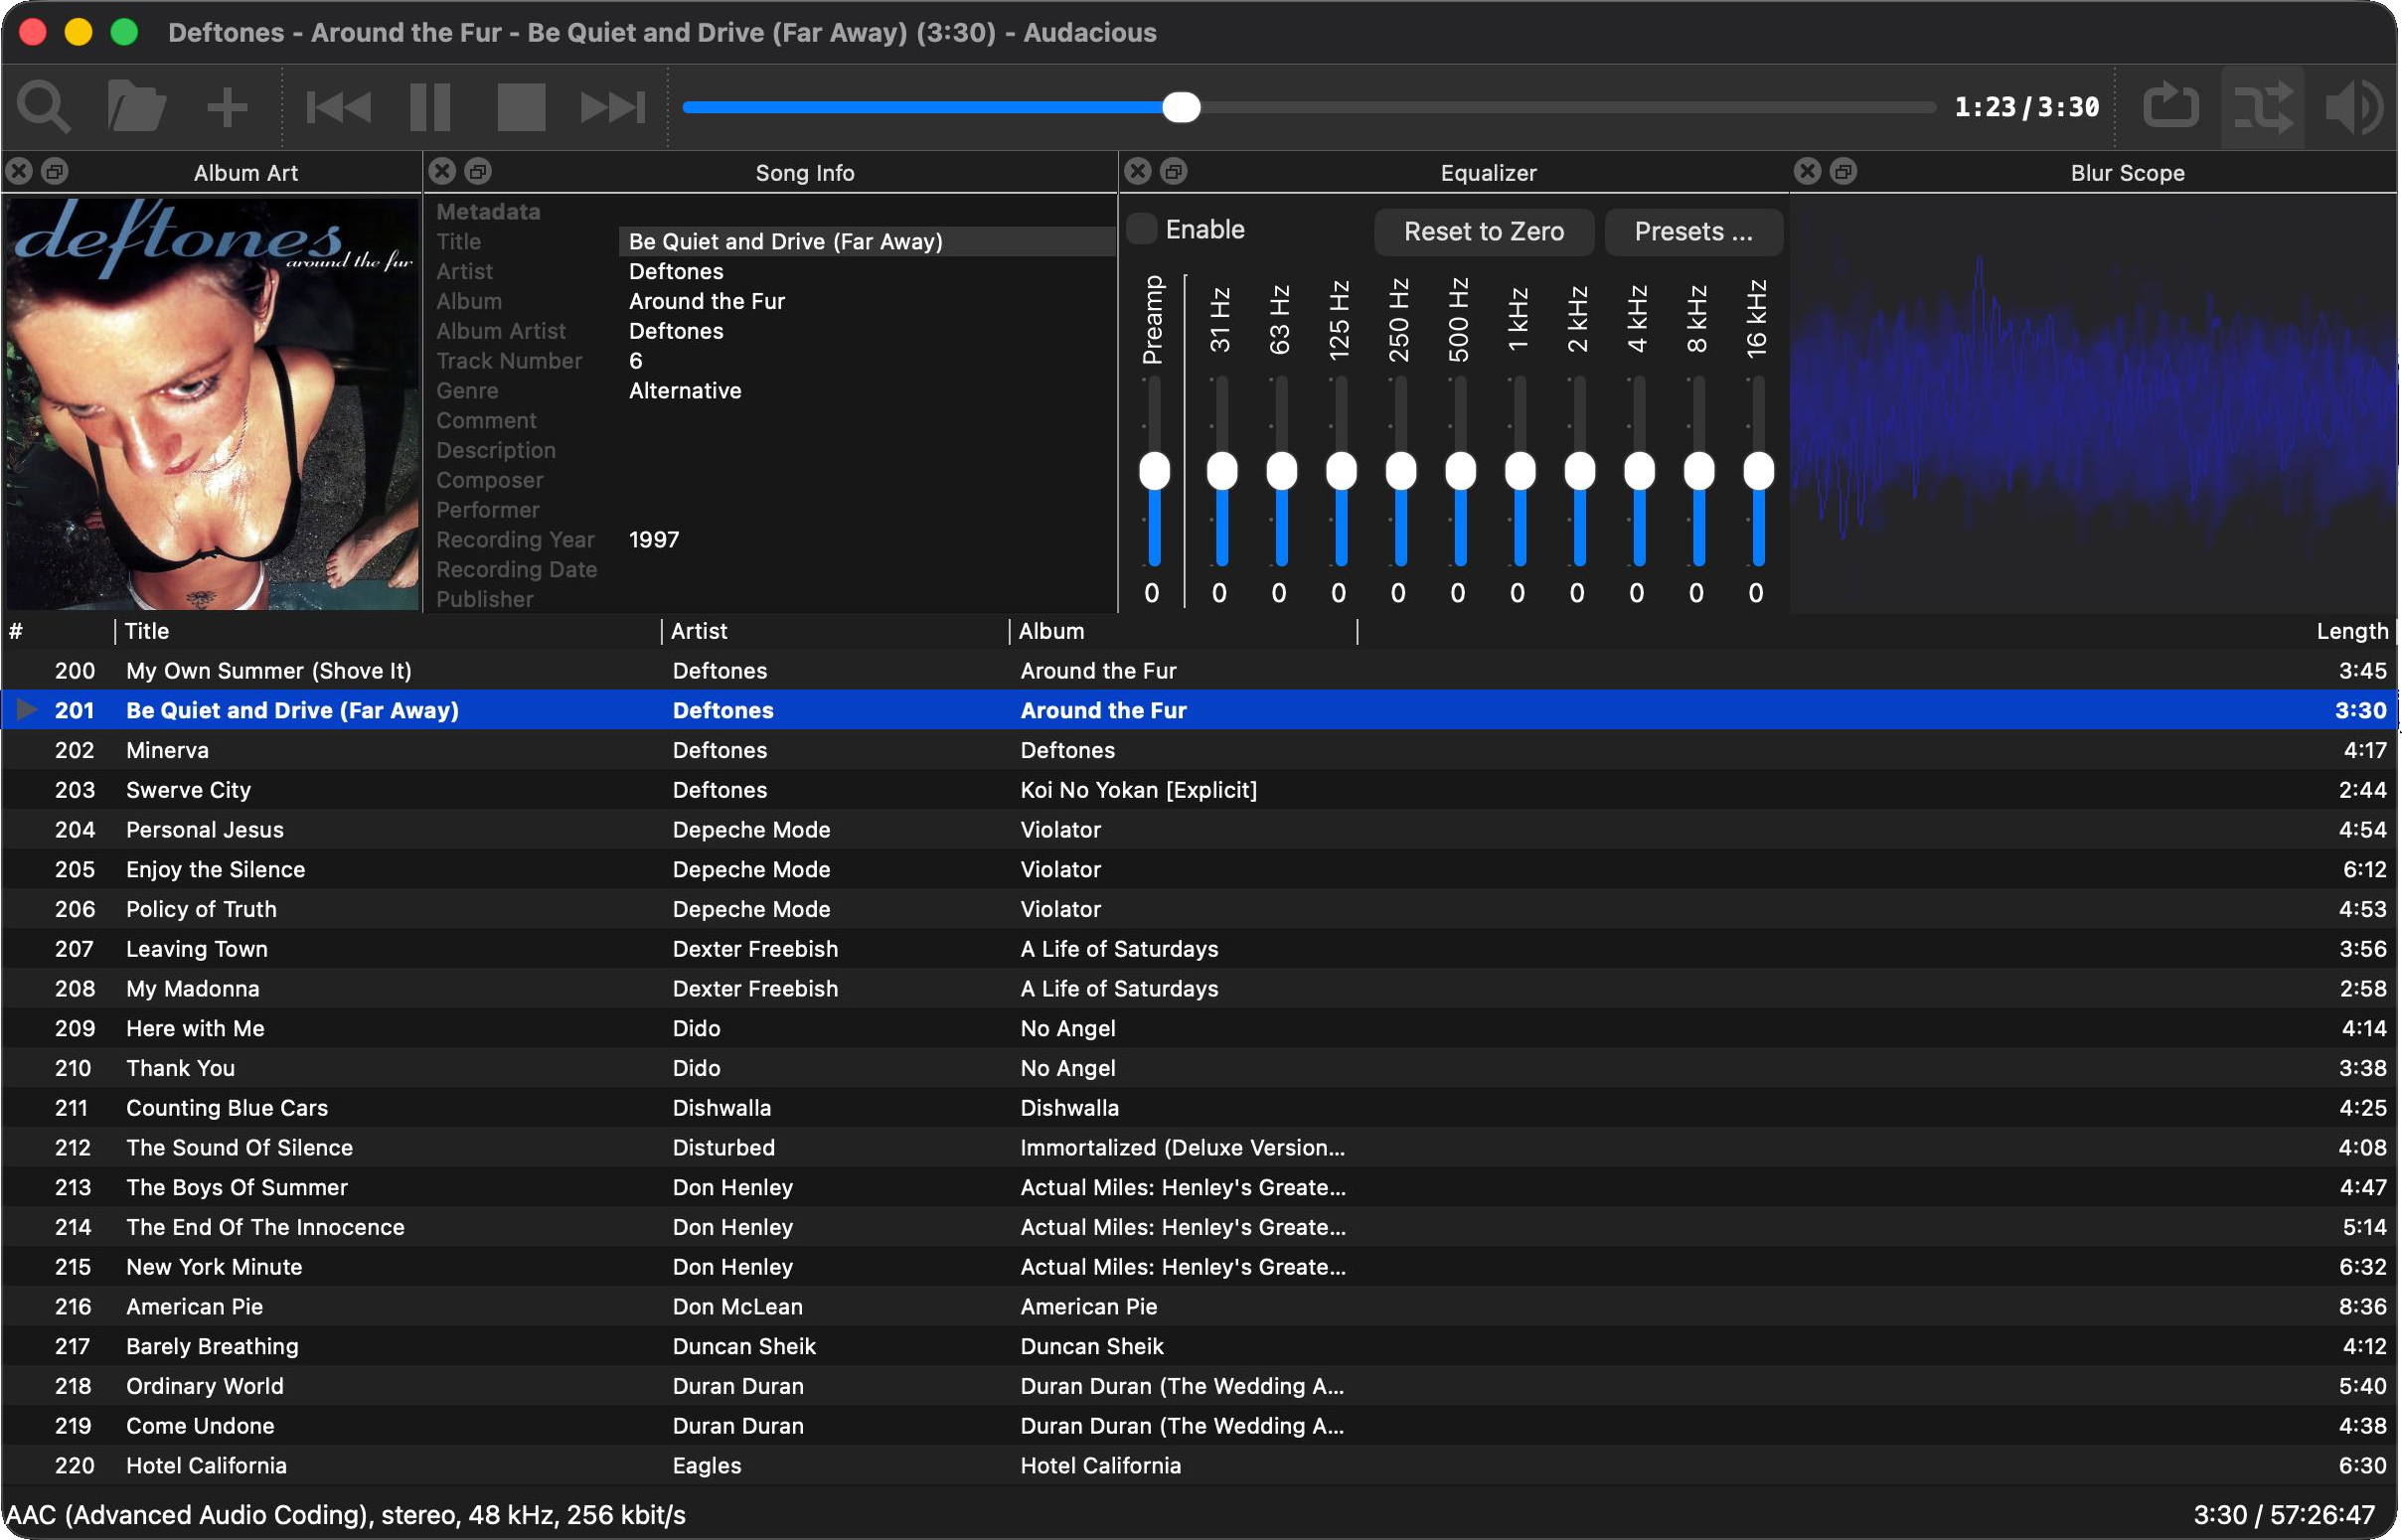This screenshot has height=1540, width=2402.
Task: Click the Blur Scope visualization
Action: pyautogui.click(x=2094, y=403)
